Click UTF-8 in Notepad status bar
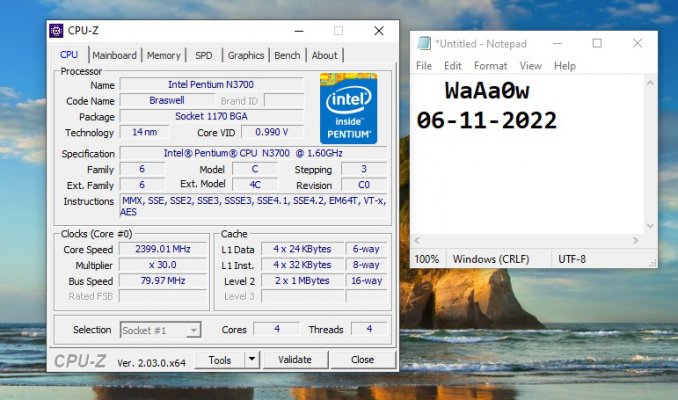 (572, 259)
